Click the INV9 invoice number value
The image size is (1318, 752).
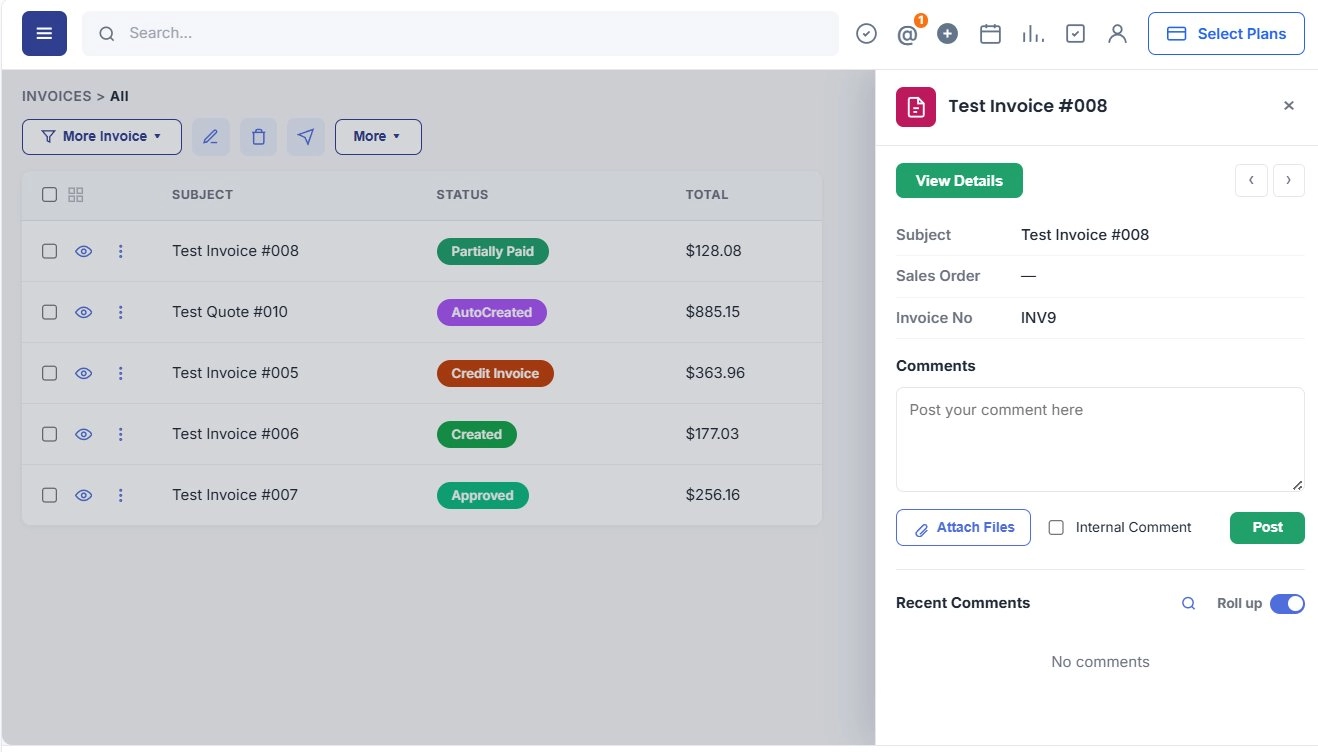pos(1039,319)
